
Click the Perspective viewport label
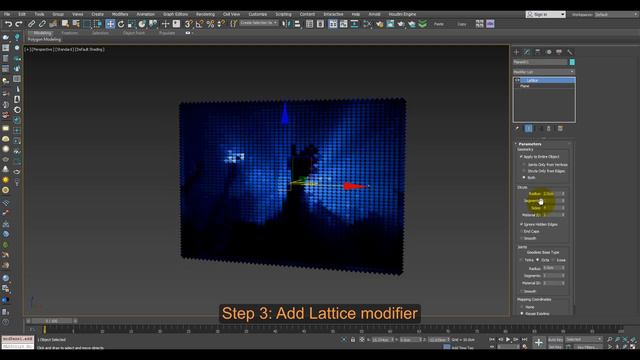(42, 49)
